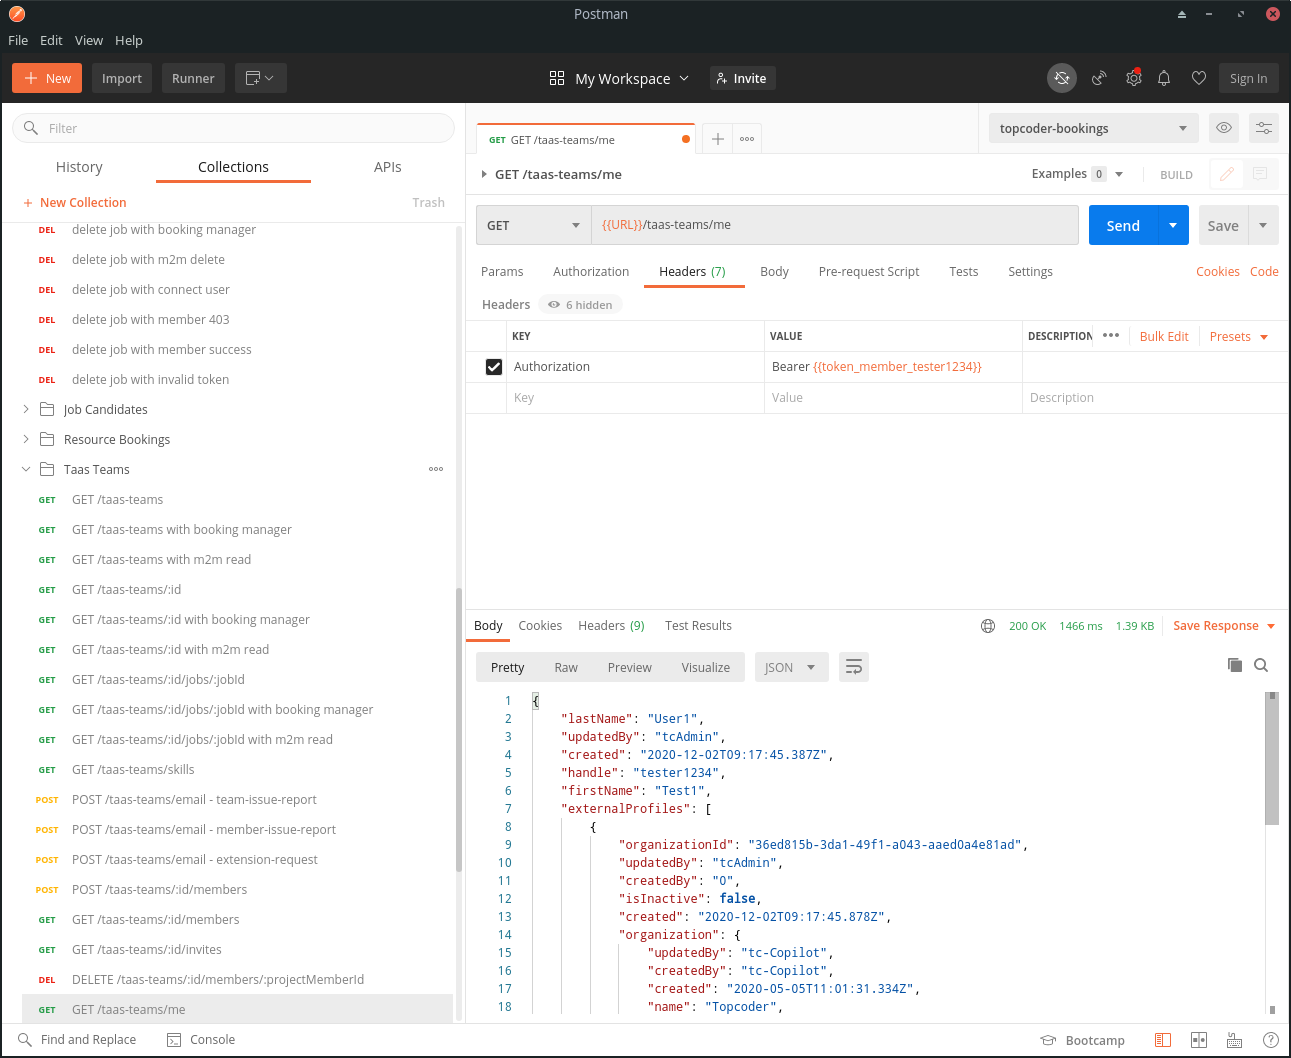Click the request URL field
Viewport: 1291px width, 1058px height.
pyautogui.click(x=835, y=225)
